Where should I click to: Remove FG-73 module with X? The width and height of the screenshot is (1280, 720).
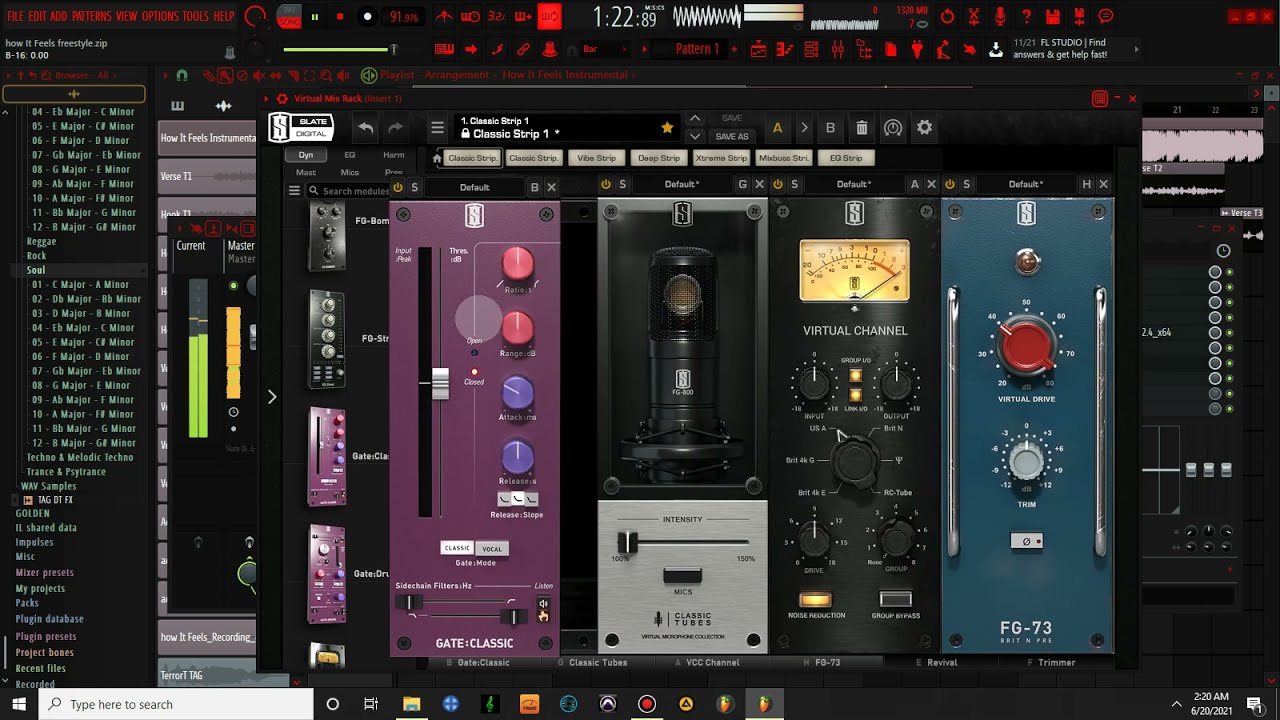click(1103, 185)
